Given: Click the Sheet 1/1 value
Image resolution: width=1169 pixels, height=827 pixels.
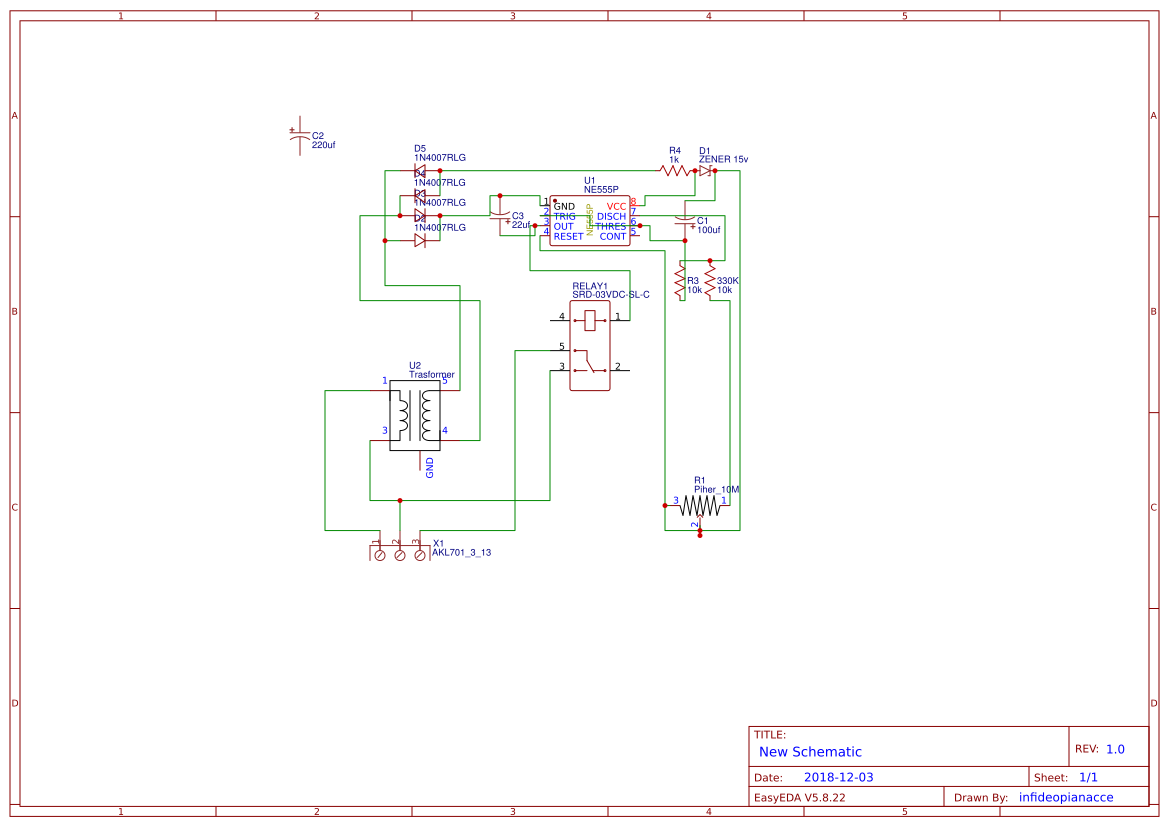Looking at the screenshot, I should coord(1088,777).
